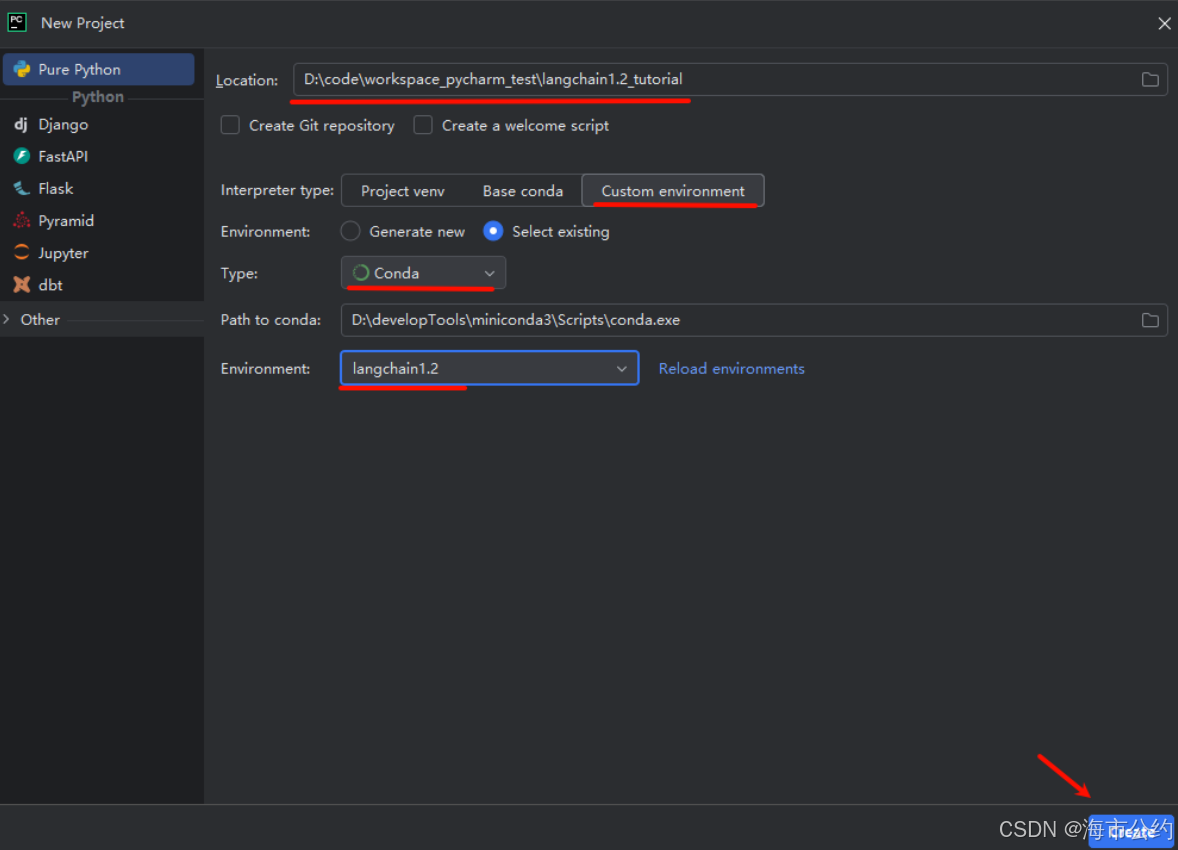Choose dbt project type label
This screenshot has height=850, width=1178.
click(50, 285)
